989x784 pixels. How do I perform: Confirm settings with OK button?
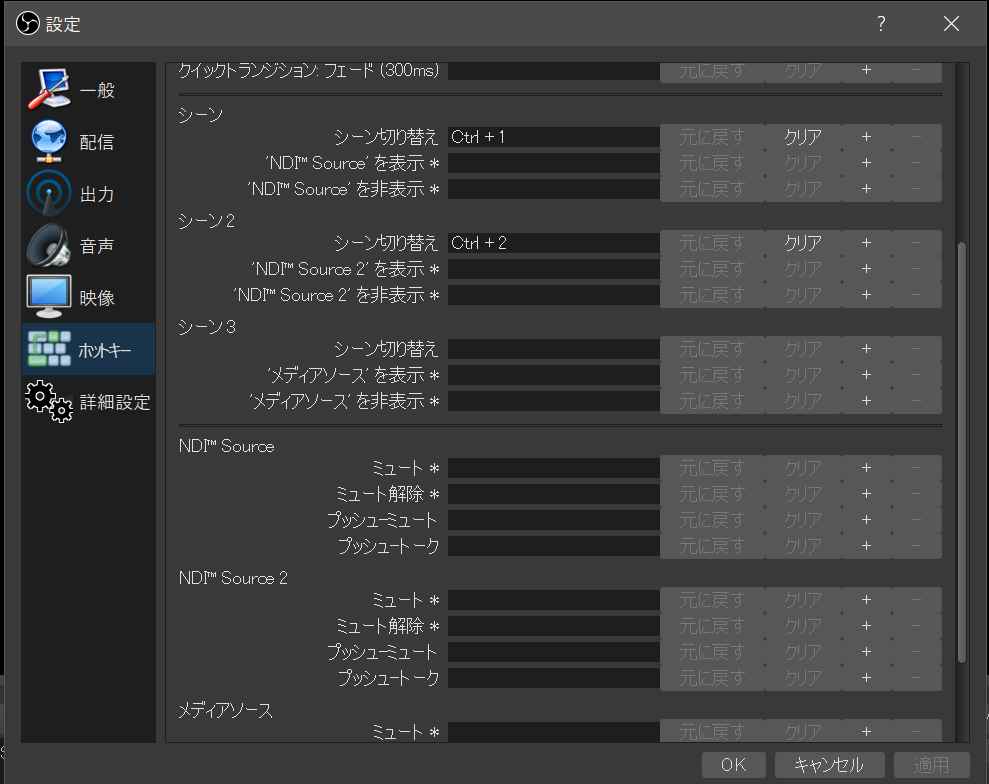(x=734, y=764)
